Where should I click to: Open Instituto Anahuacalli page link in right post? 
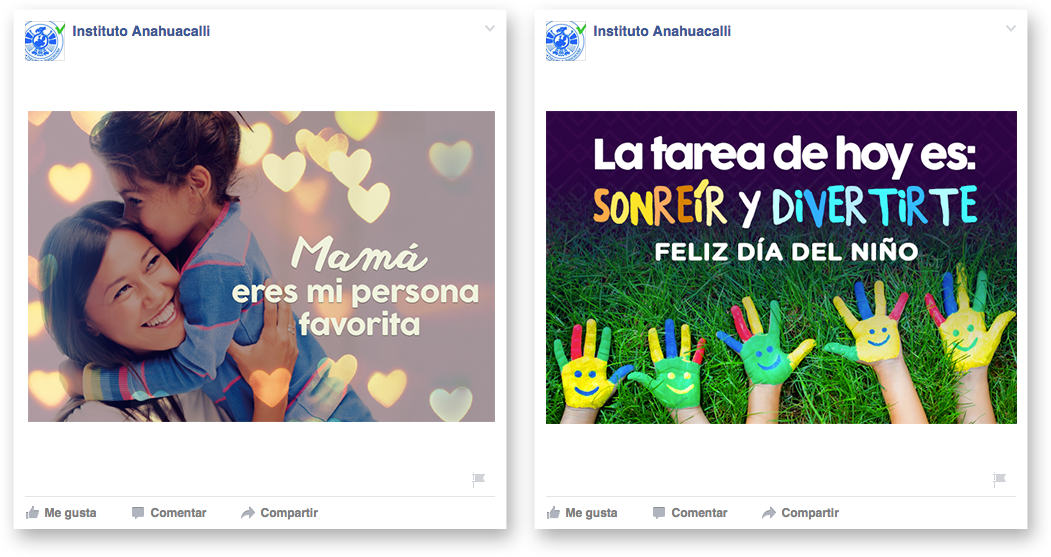point(662,31)
